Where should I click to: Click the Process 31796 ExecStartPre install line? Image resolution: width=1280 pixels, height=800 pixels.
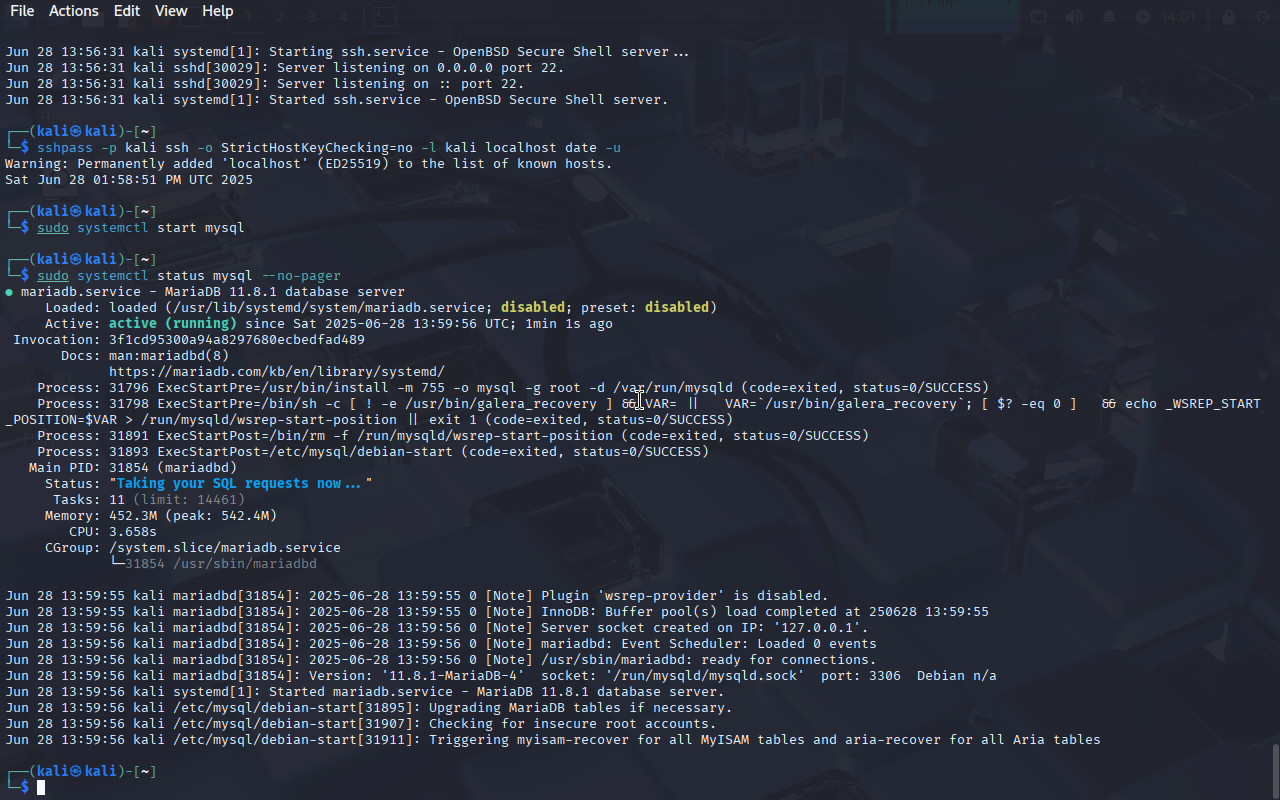point(513,387)
